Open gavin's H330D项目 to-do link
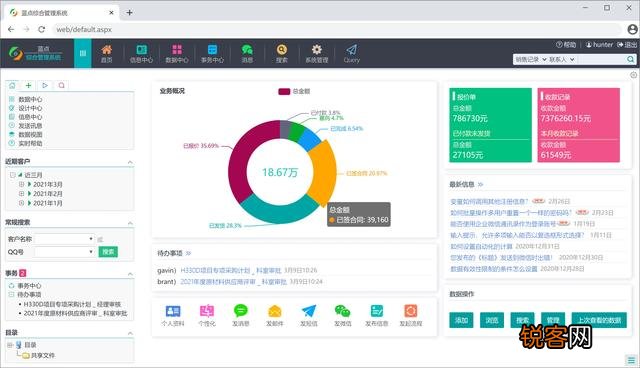The height and width of the screenshot is (368, 640). tap(231, 270)
